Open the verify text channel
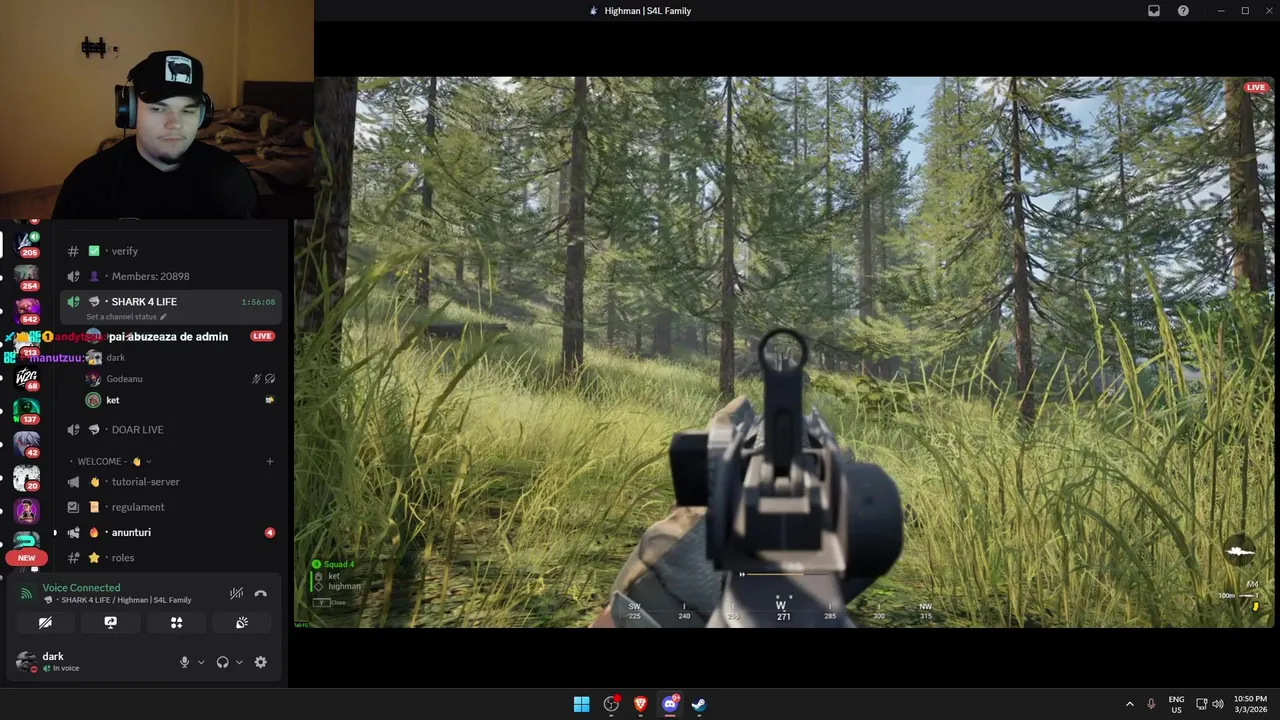Image resolution: width=1280 pixels, height=720 pixels. click(171, 251)
